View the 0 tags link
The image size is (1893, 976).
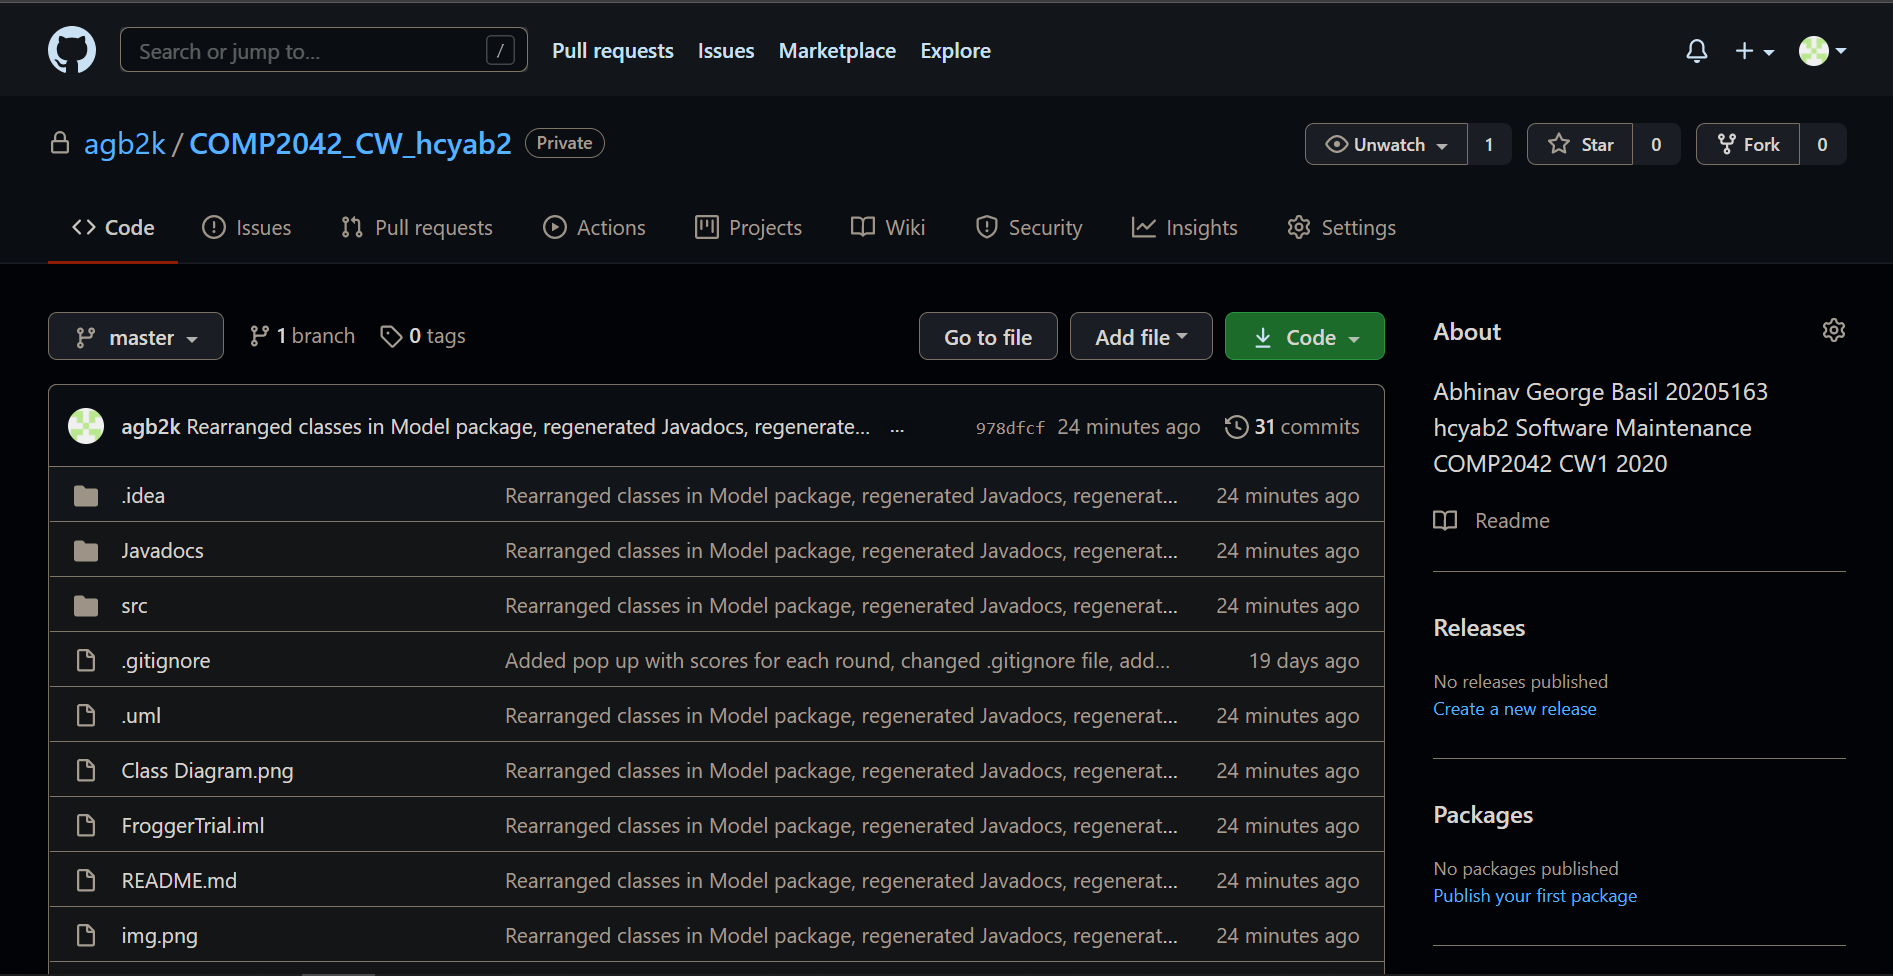pyautogui.click(x=423, y=336)
